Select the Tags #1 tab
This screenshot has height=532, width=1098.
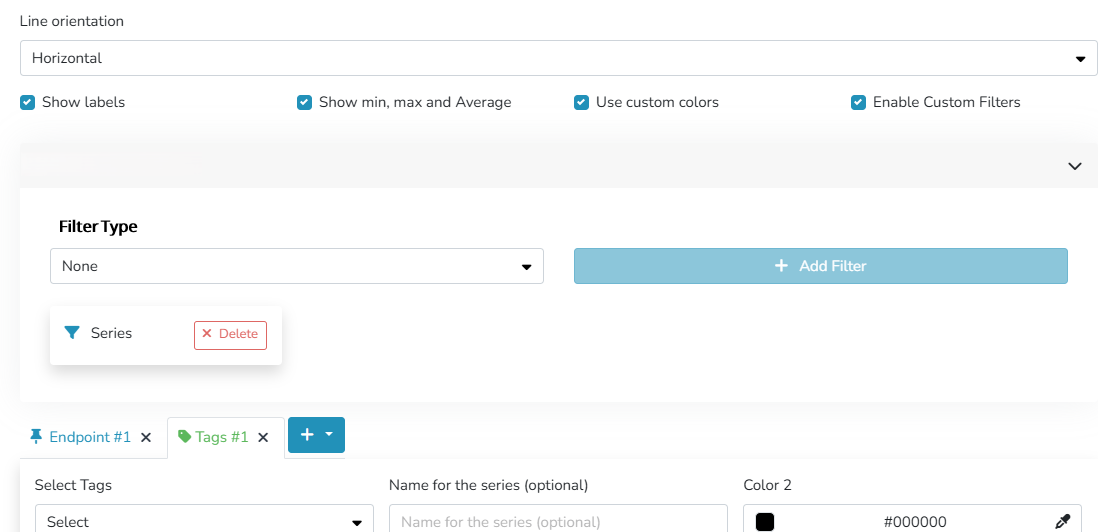click(222, 437)
